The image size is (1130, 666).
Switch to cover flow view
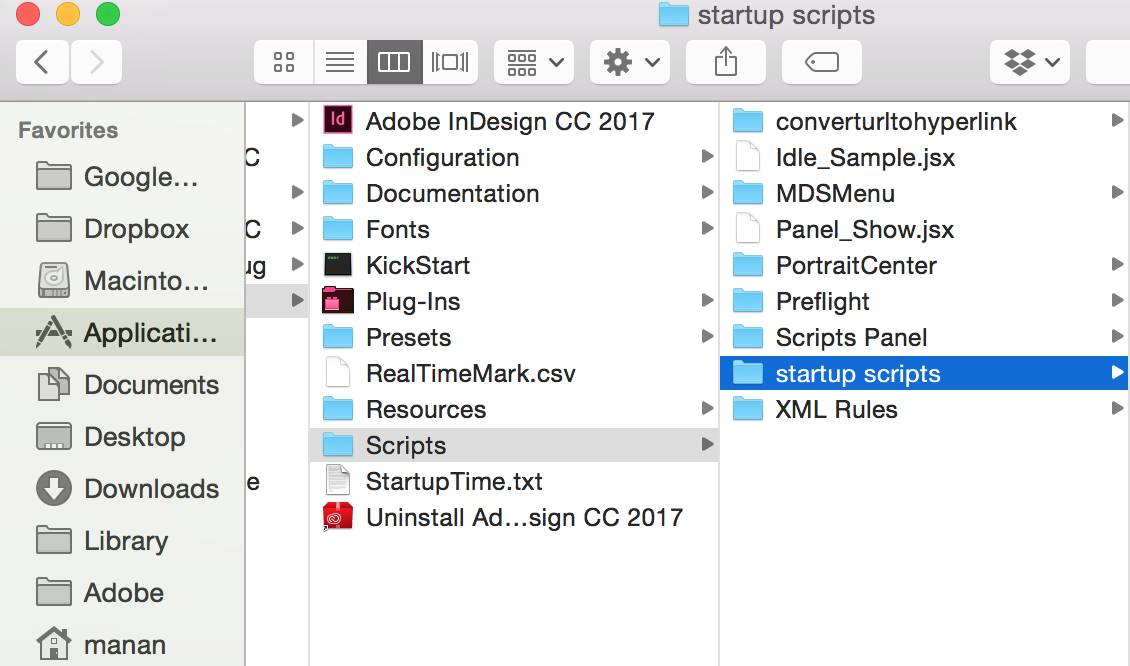[450, 61]
